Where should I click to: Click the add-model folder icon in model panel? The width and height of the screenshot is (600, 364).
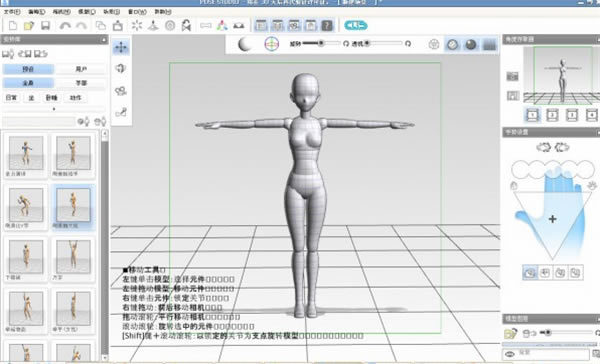(x=511, y=333)
